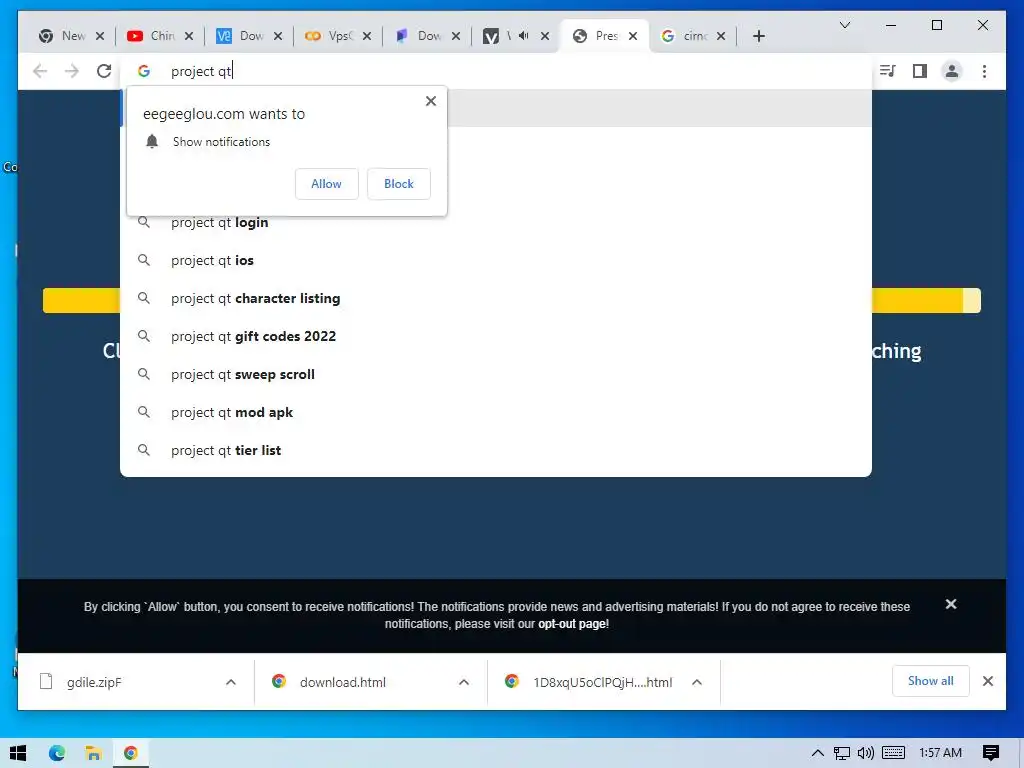Image resolution: width=1024 pixels, height=768 pixels.
Task: Open File Explorer from taskbar
Action: (x=93, y=753)
